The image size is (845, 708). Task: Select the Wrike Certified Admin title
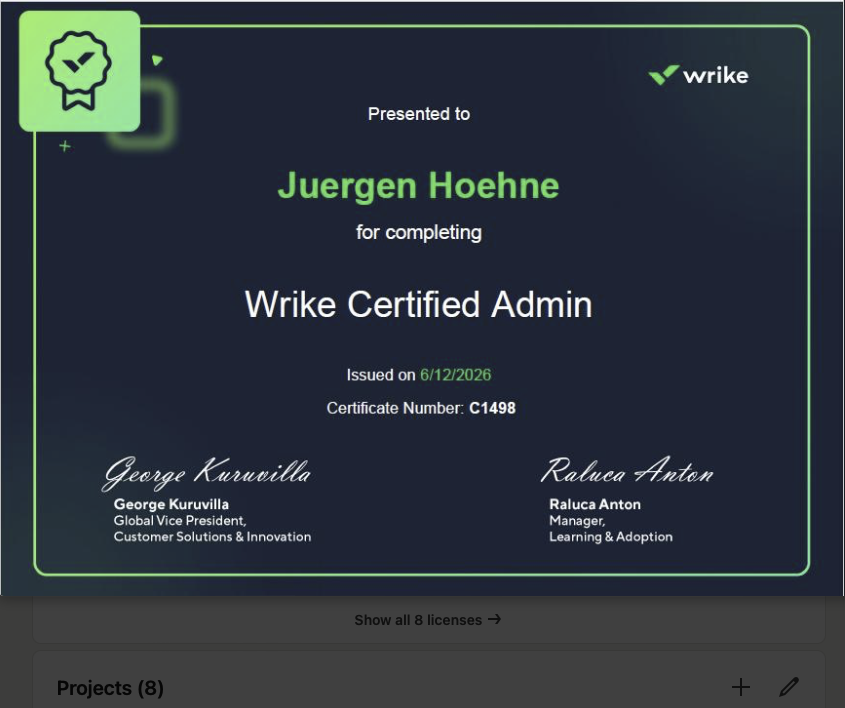tap(418, 304)
